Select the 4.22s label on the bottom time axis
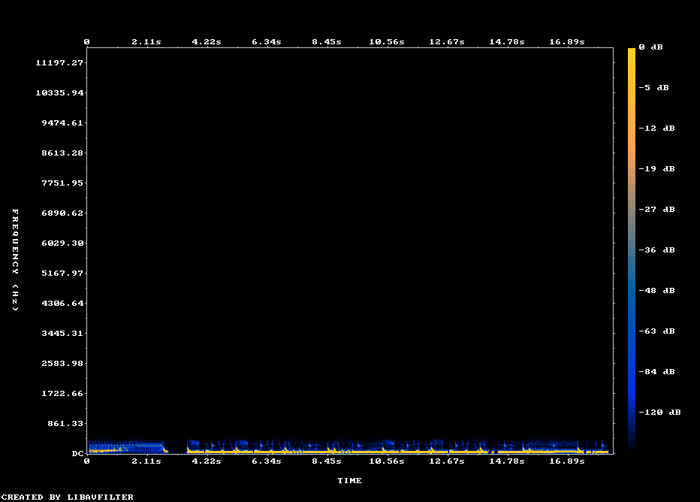Viewport: 700px width, 502px height. 206,461
